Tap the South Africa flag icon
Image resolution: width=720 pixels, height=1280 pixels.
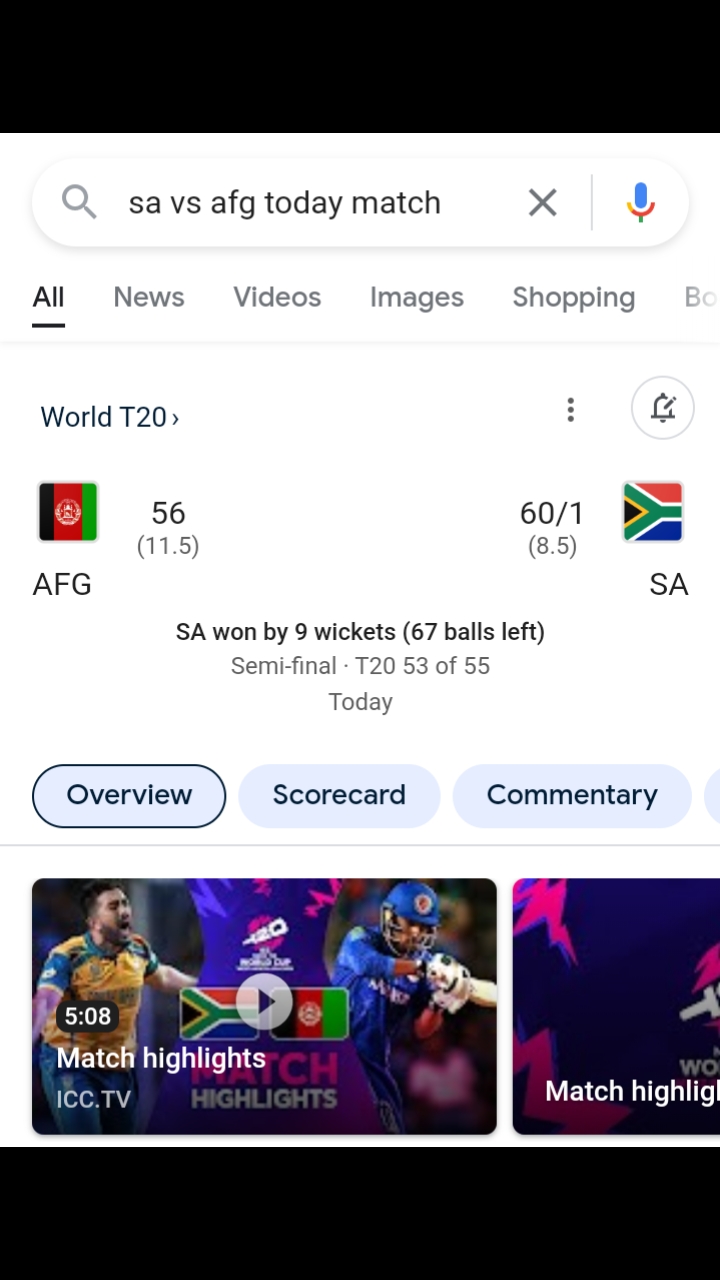[652, 512]
